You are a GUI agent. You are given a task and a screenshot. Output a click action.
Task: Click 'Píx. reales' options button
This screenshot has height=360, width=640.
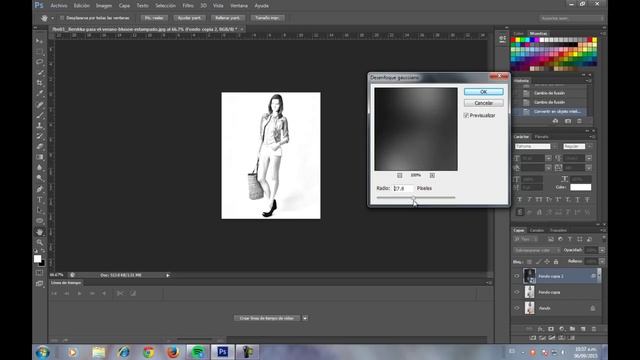[154, 18]
